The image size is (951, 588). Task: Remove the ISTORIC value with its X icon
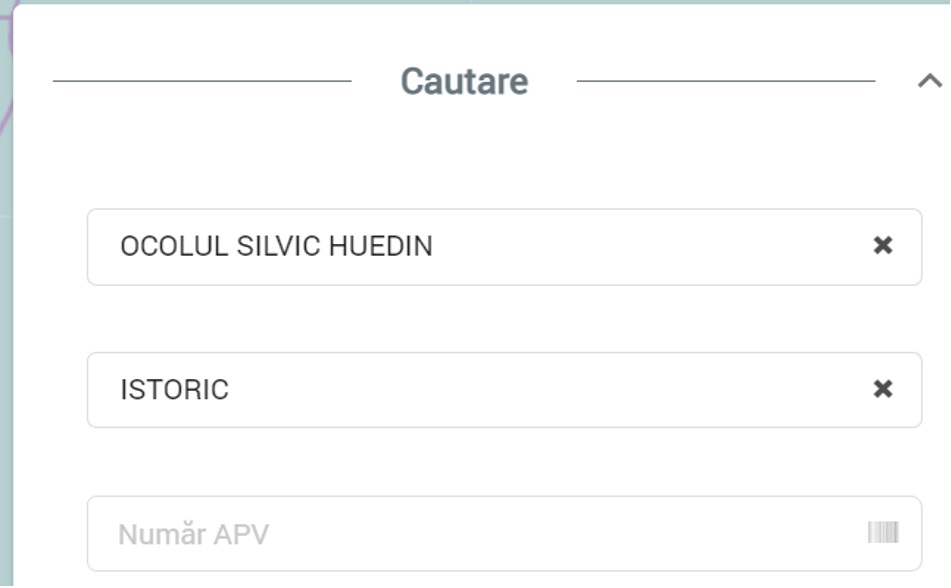882,389
